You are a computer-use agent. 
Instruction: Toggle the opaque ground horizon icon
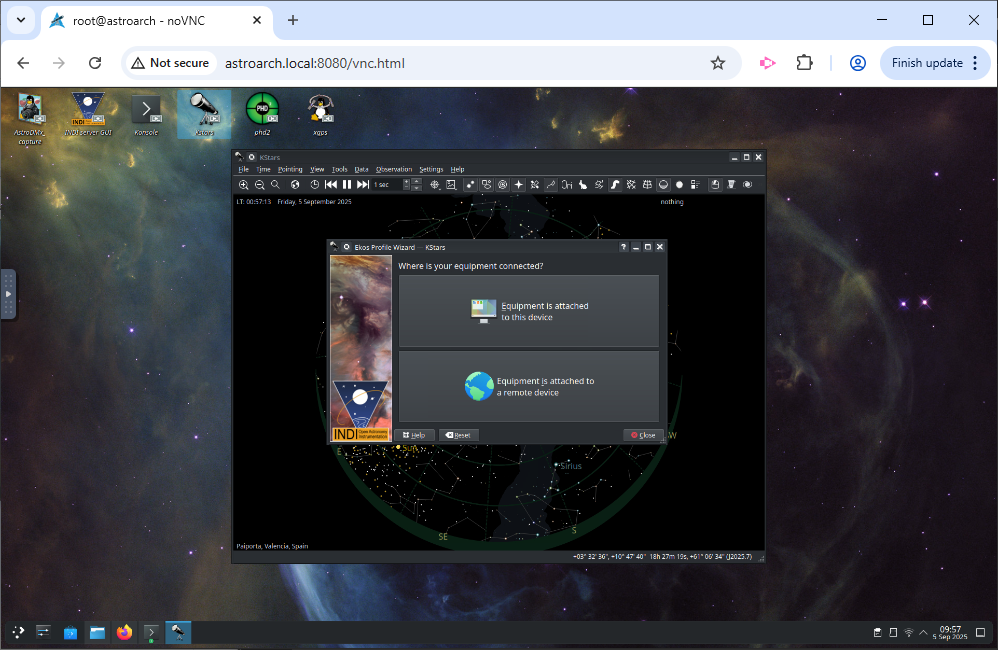click(x=663, y=185)
